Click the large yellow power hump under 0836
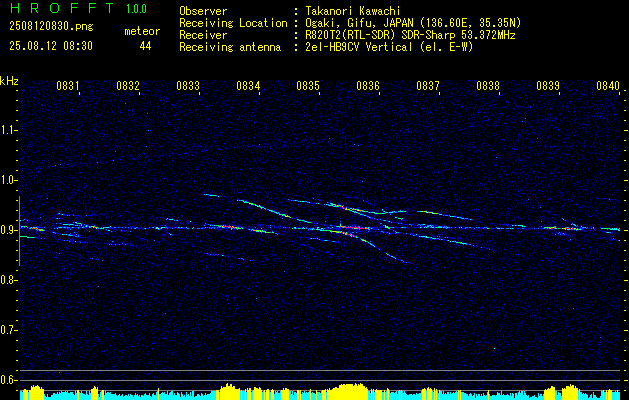629x400 pixels. (x=349, y=390)
